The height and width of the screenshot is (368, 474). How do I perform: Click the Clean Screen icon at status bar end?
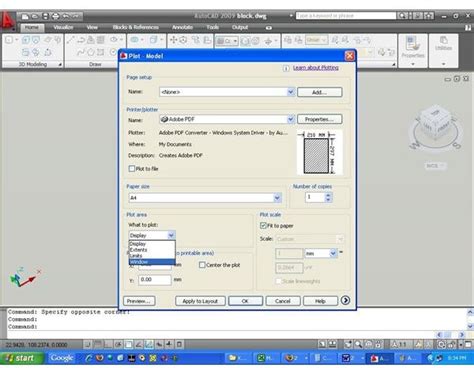[x=468, y=344]
